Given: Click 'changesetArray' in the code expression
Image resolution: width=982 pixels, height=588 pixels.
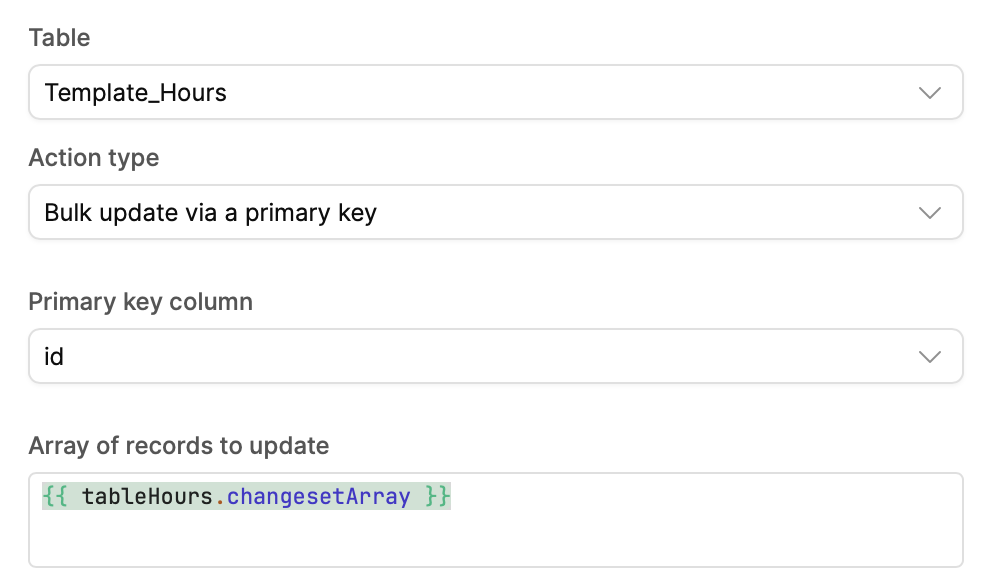Looking at the screenshot, I should point(319,496).
